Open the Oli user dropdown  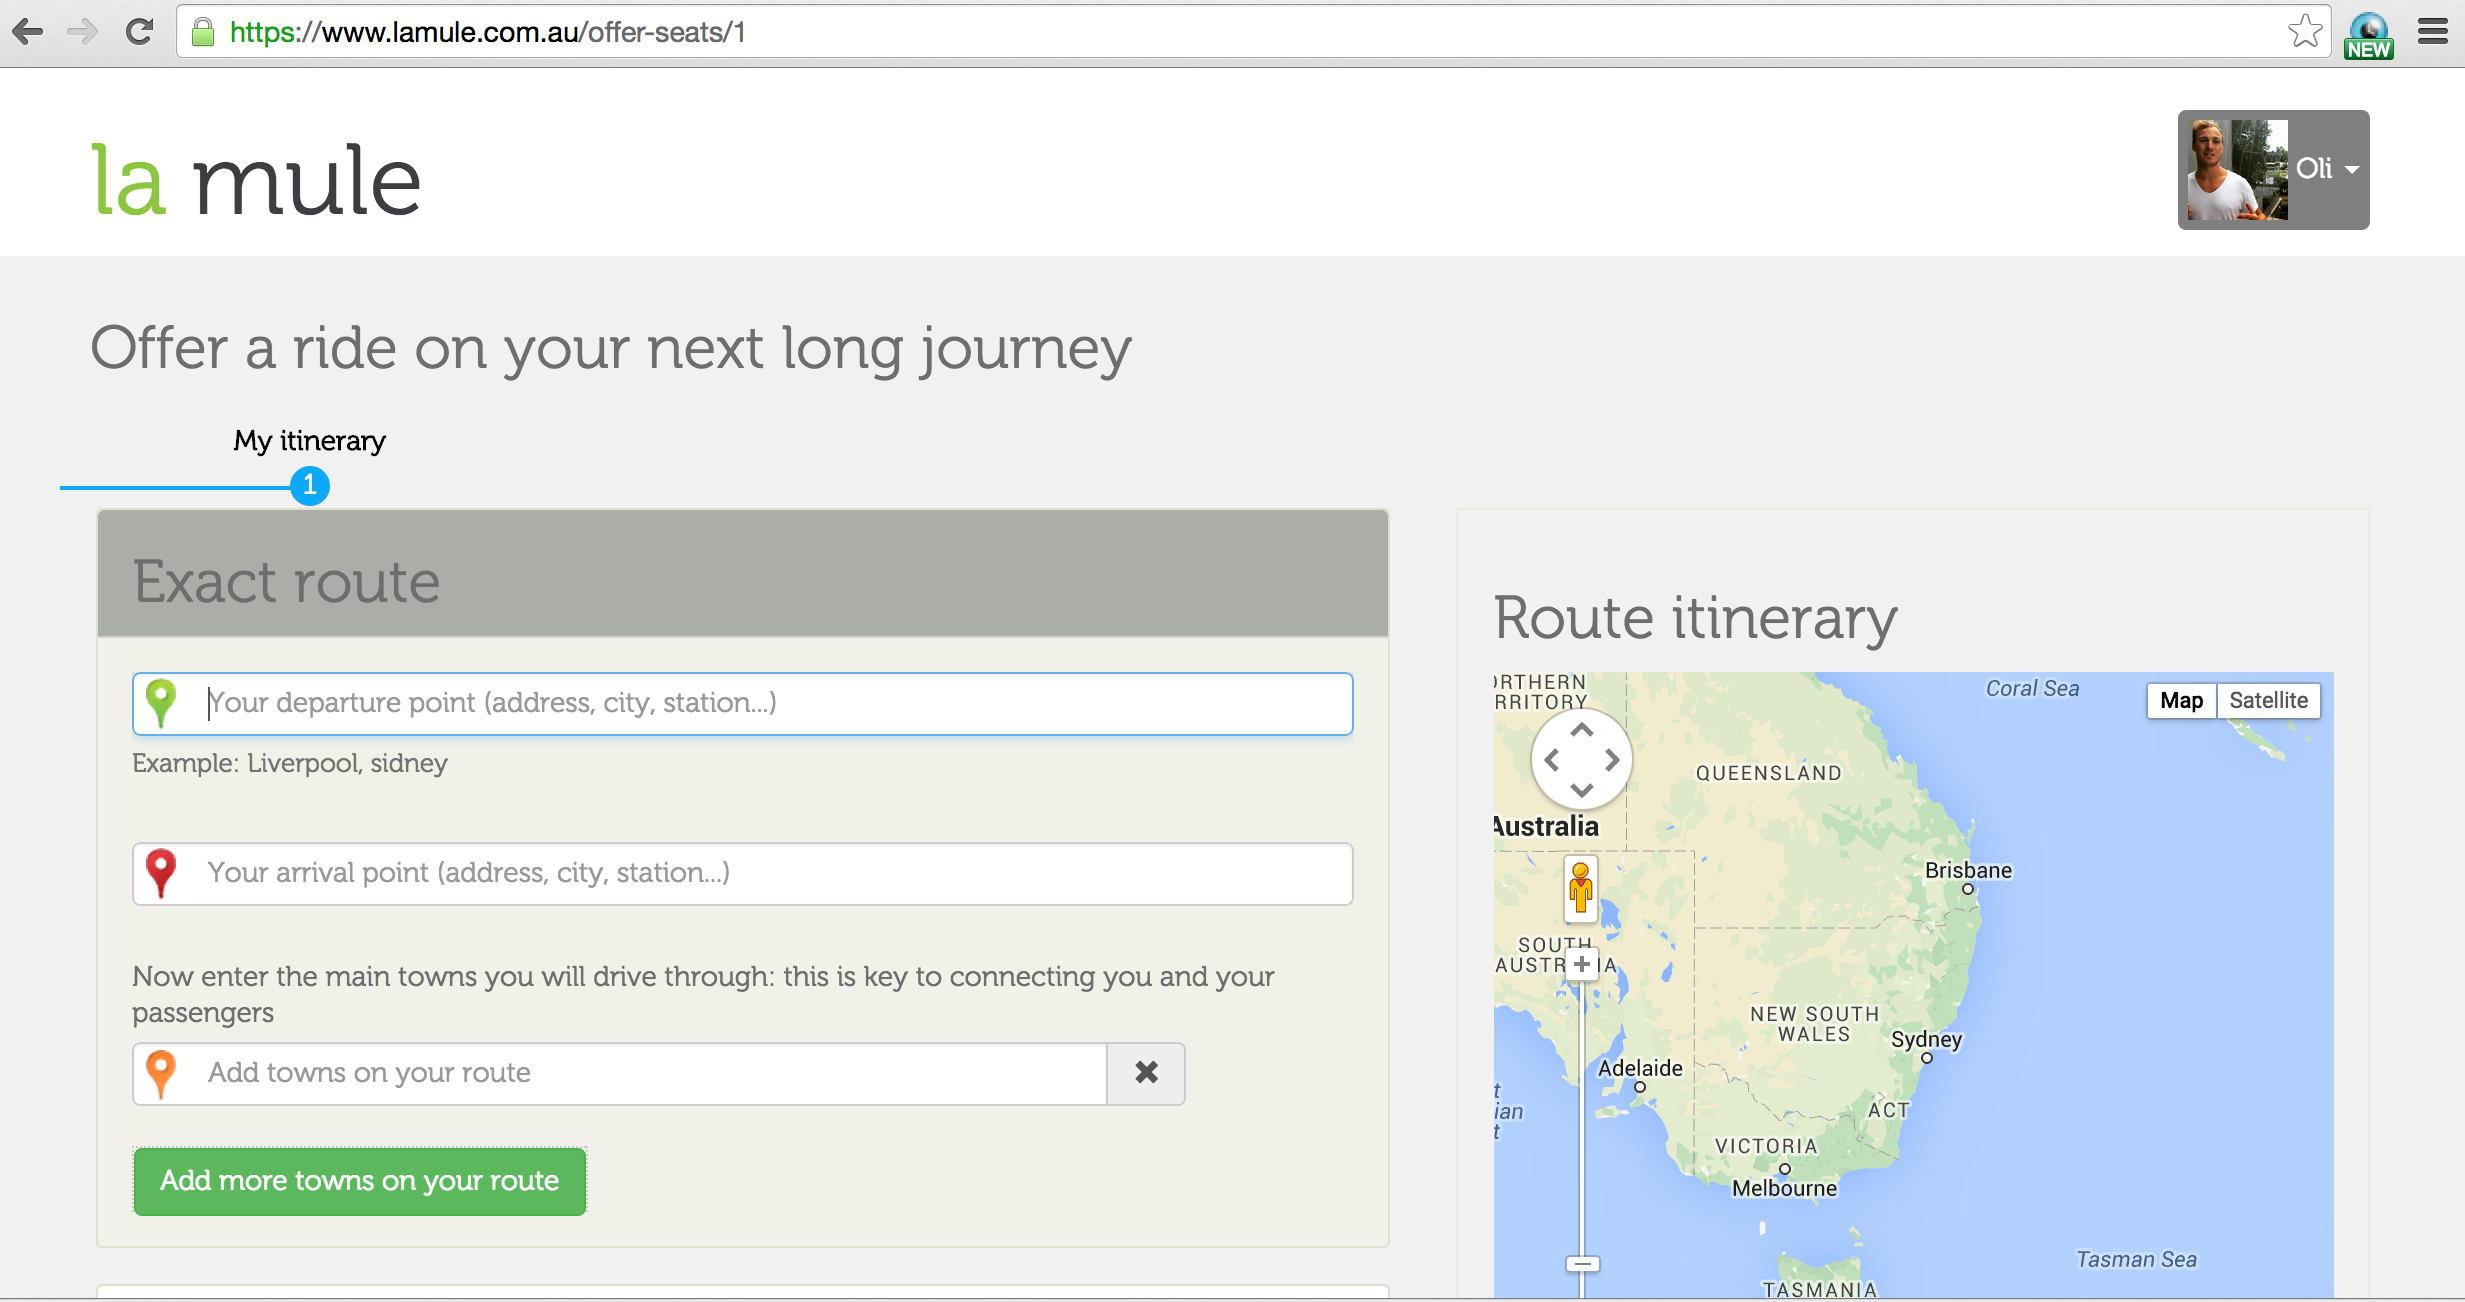(2273, 170)
